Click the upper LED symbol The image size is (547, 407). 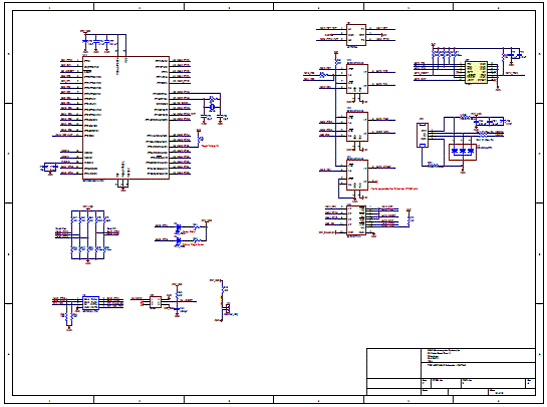(x=178, y=227)
